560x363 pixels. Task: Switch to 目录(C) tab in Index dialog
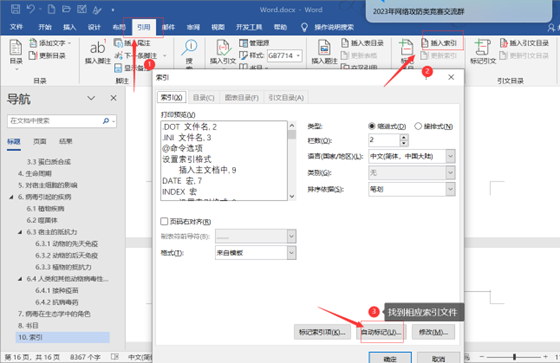point(204,98)
